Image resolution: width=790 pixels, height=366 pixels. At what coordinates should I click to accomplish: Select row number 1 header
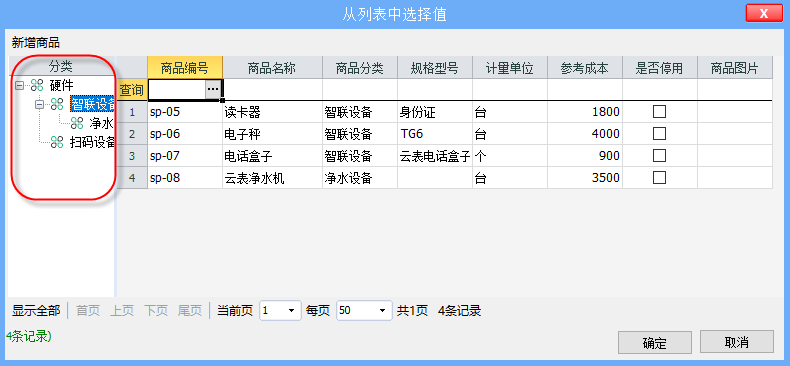pos(132,112)
